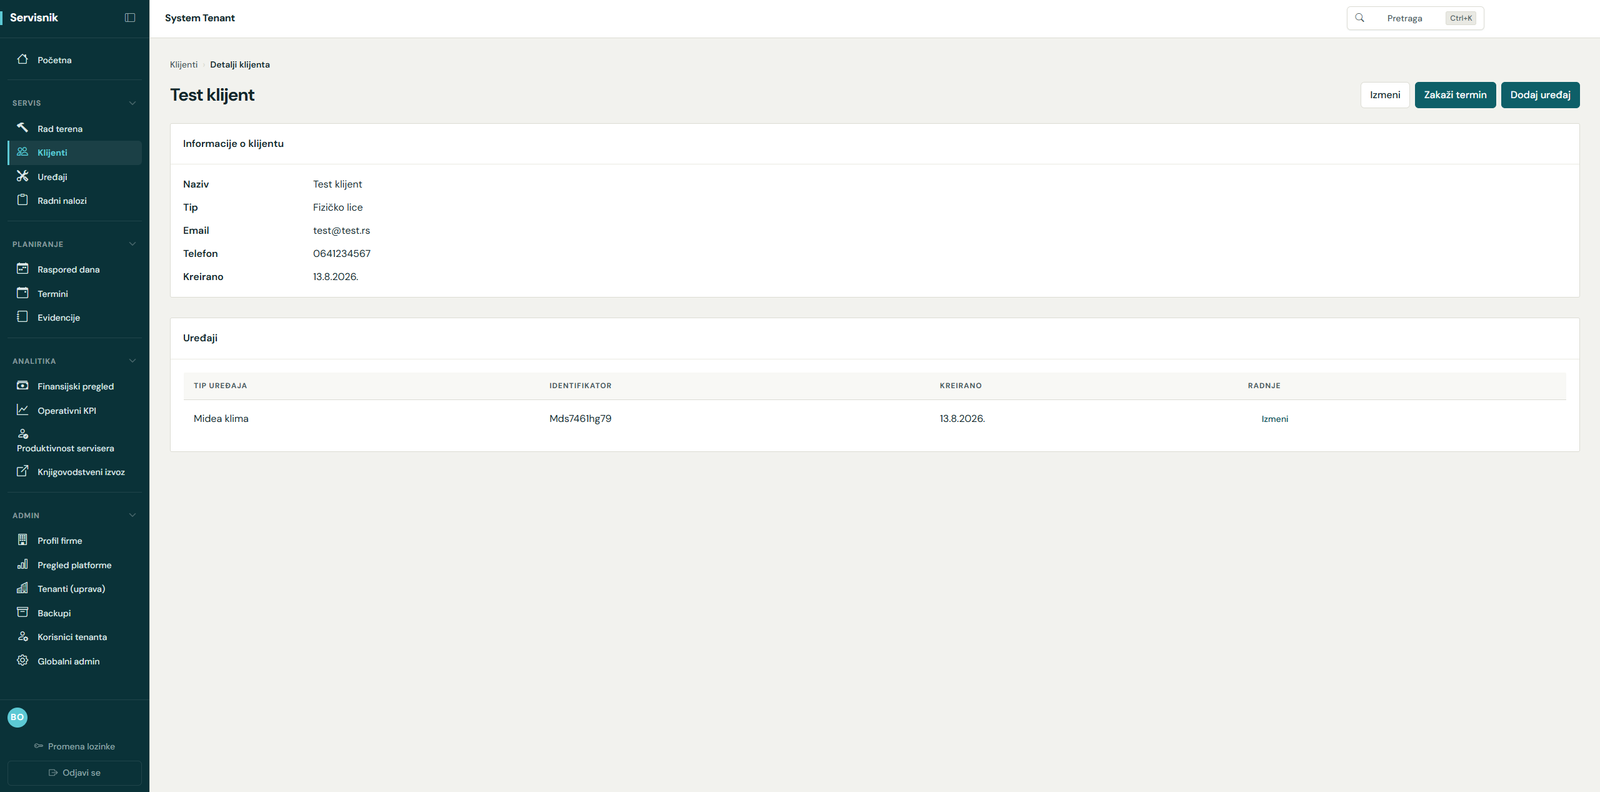1600x792 pixels.
Task: Click Izmeni link for Midea klima
Action: [1274, 419]
